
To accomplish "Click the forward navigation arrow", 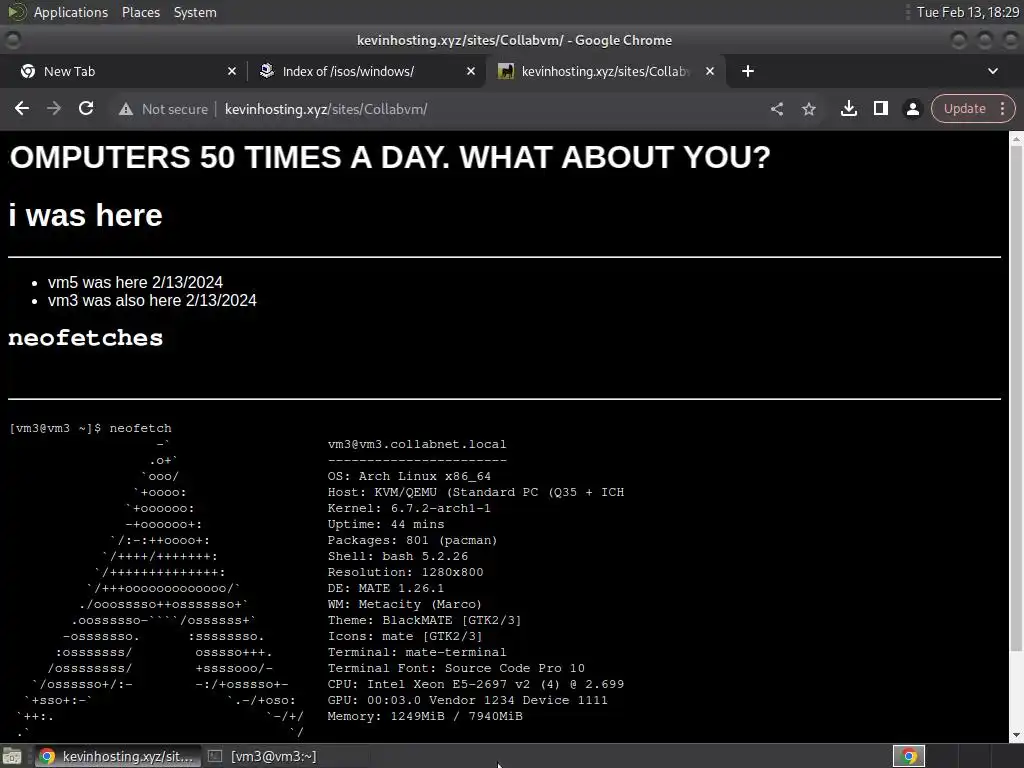I will pyautogui.click(x=54, y=108).
